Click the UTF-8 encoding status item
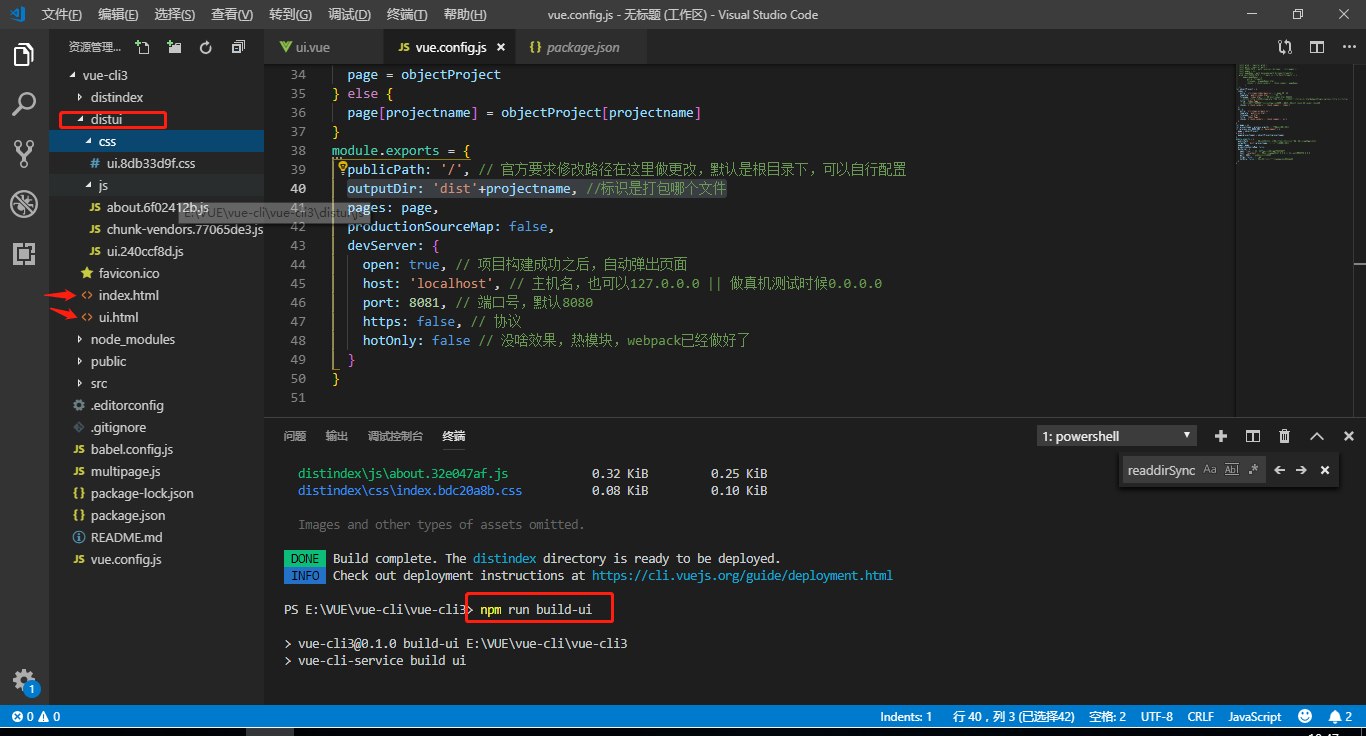 click(1157, 716)
